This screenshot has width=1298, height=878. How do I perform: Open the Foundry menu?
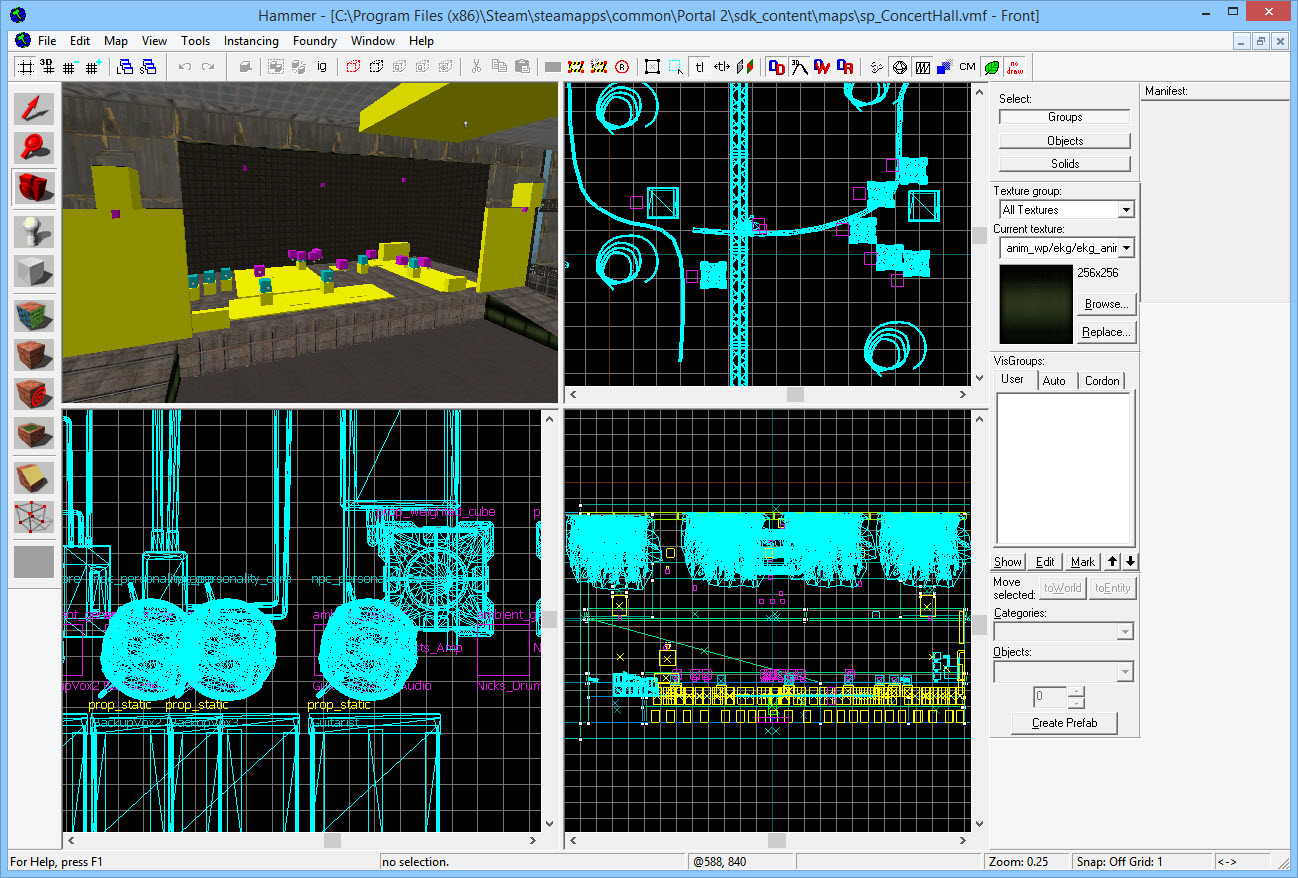pyautogui.click(x=315, y=41)
